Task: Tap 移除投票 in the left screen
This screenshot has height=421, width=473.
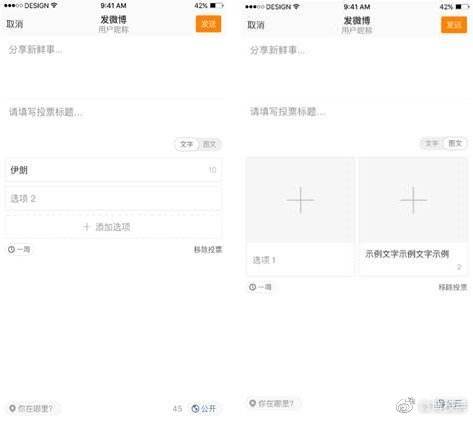Action: click(x=208, y=249)
